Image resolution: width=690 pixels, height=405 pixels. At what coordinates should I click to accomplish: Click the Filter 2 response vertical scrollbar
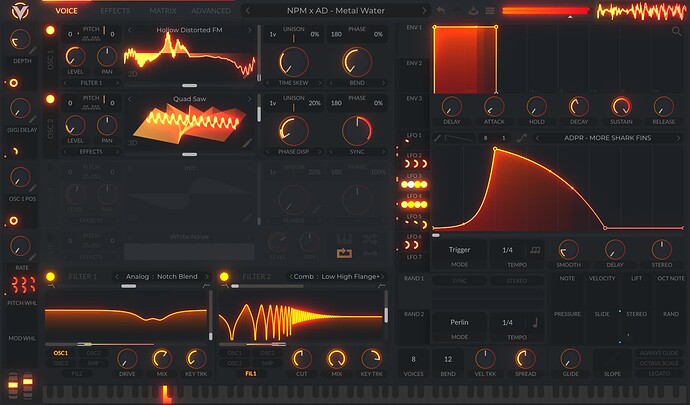386,315
